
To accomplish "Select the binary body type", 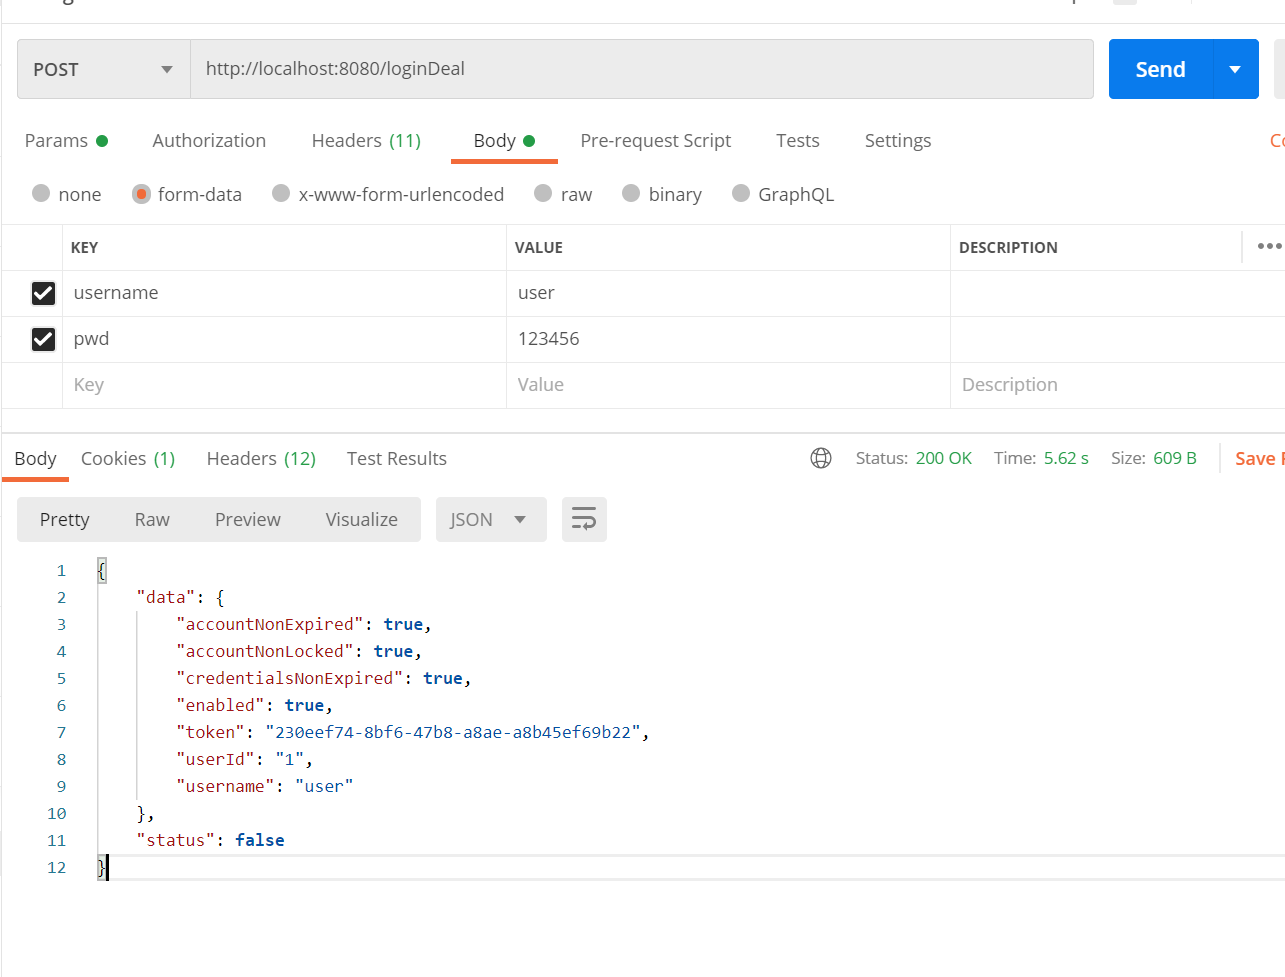I will (x=662, y=194).
